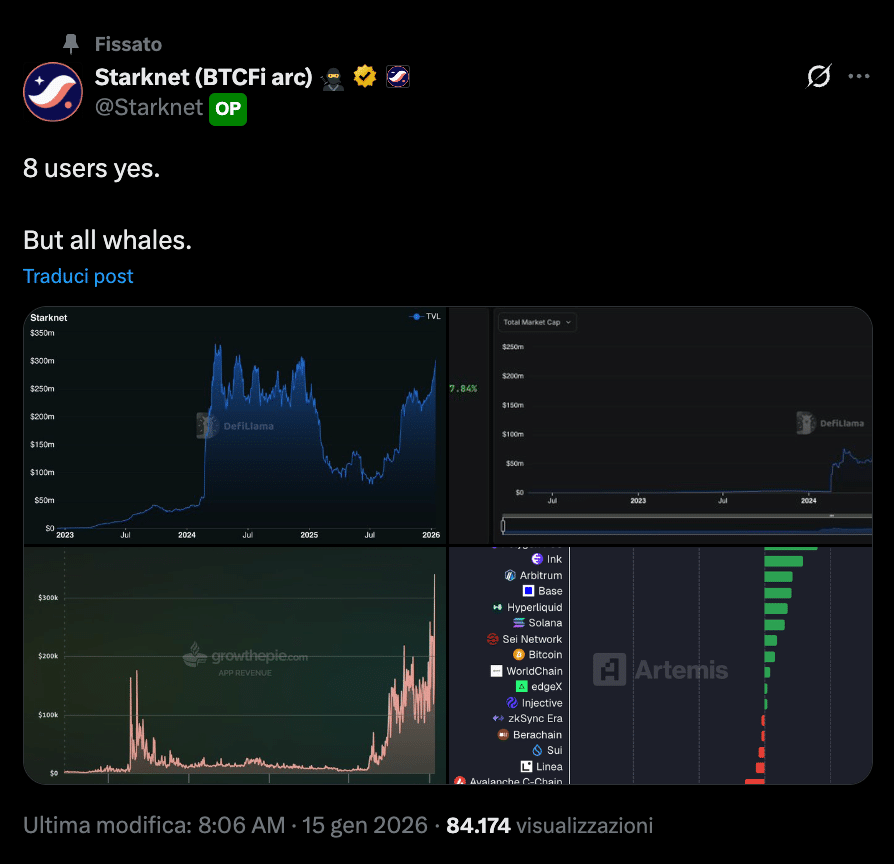This screenshot has width=894, height=864.
Task: Click the 84.174 visualizzazioni count
Action: pyautogui.click(x=549, y=826)
